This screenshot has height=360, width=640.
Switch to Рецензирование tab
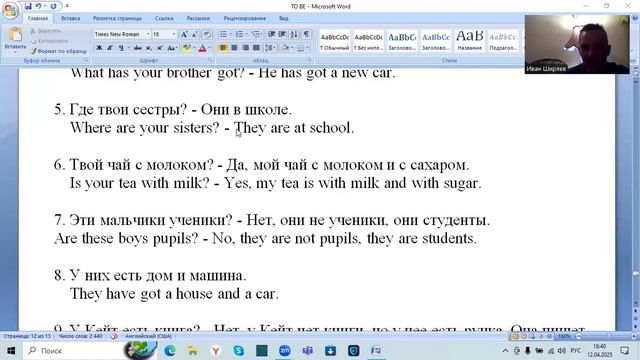click(x=244, y=18)
